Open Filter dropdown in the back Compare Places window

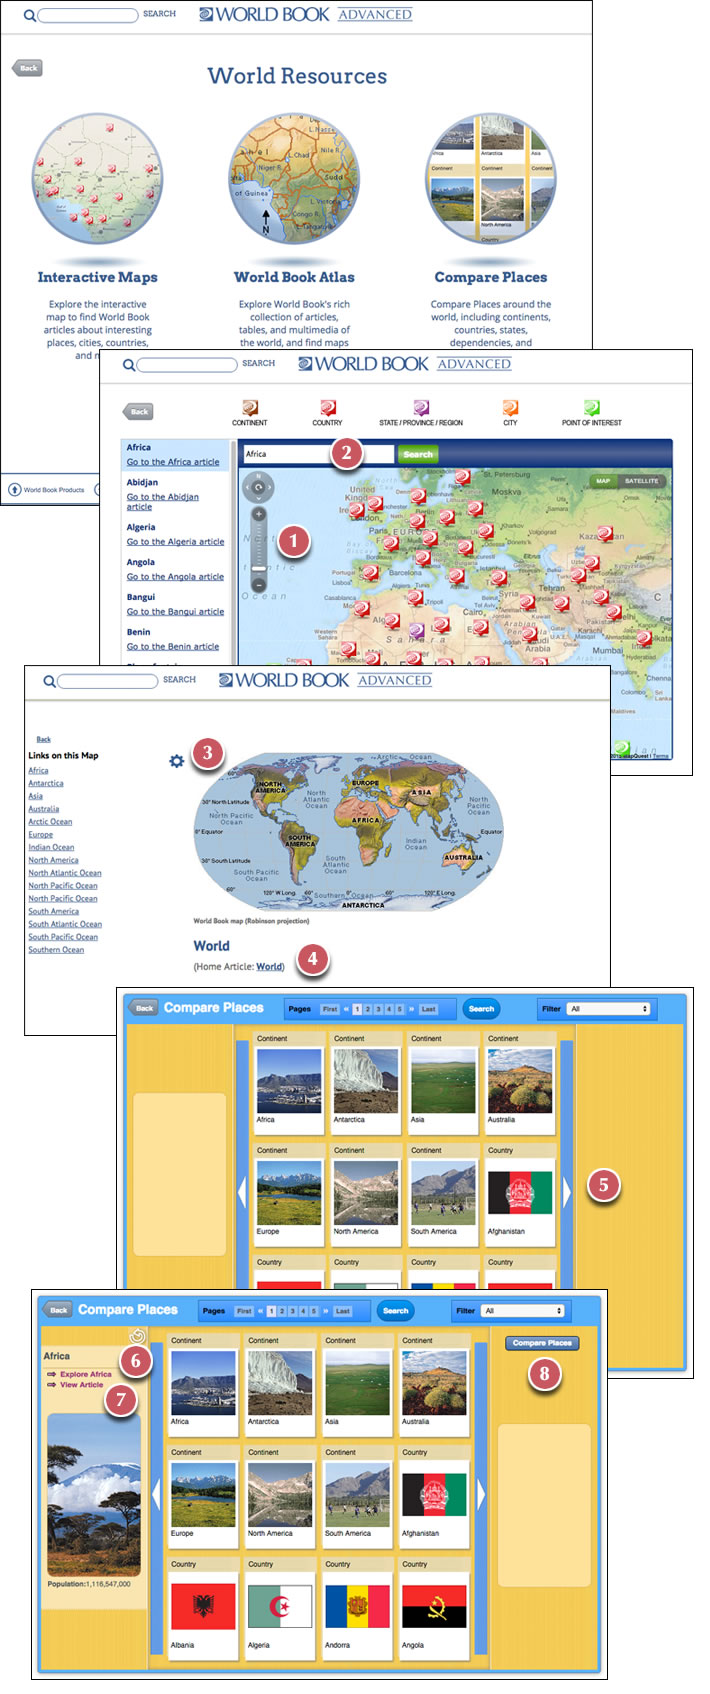coord(609,1008)
